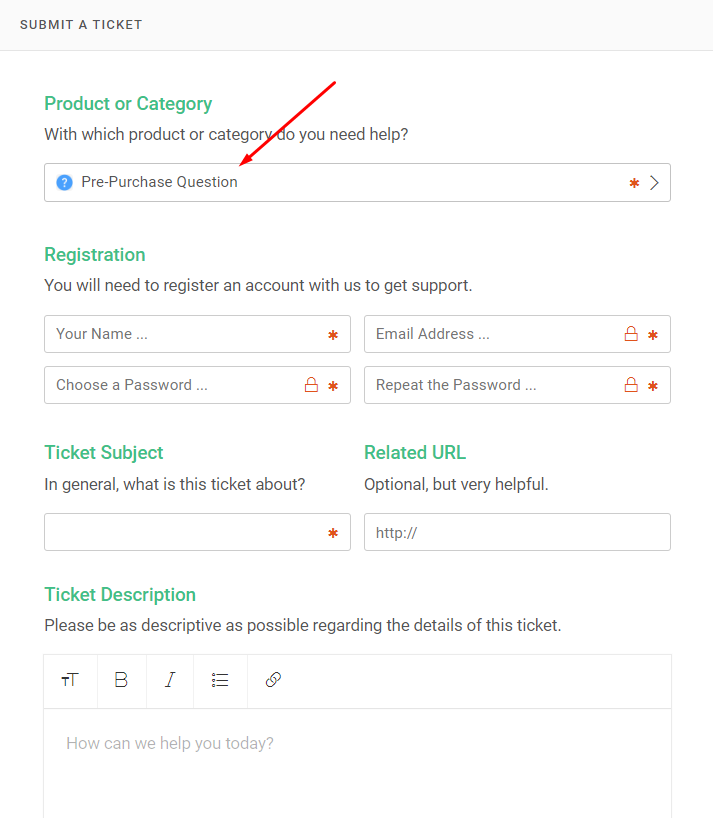Click the Your Name input field
The height and width of the screenshot is (818, 713).
[197, 334]
